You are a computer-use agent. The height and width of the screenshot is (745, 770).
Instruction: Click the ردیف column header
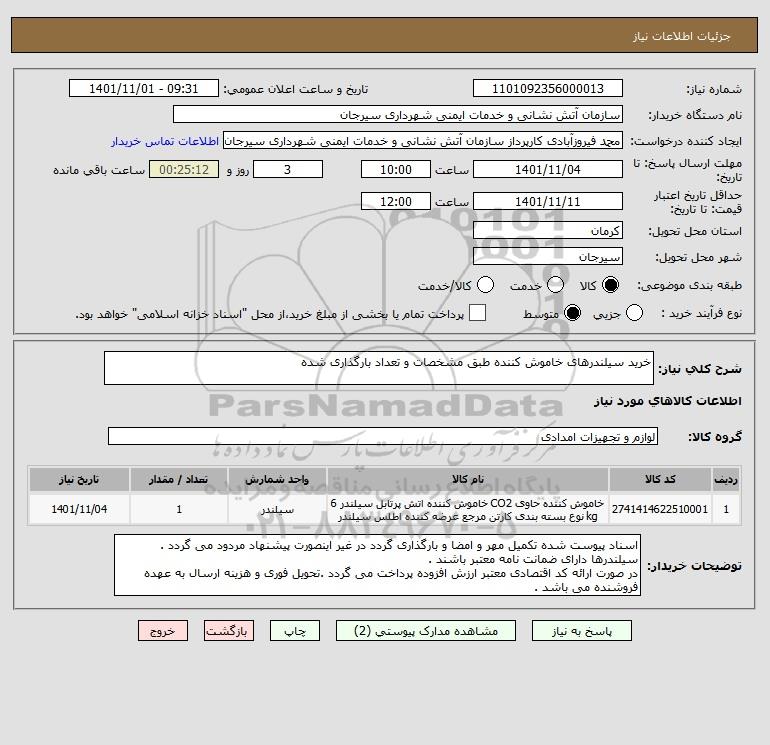coord(726,479)
